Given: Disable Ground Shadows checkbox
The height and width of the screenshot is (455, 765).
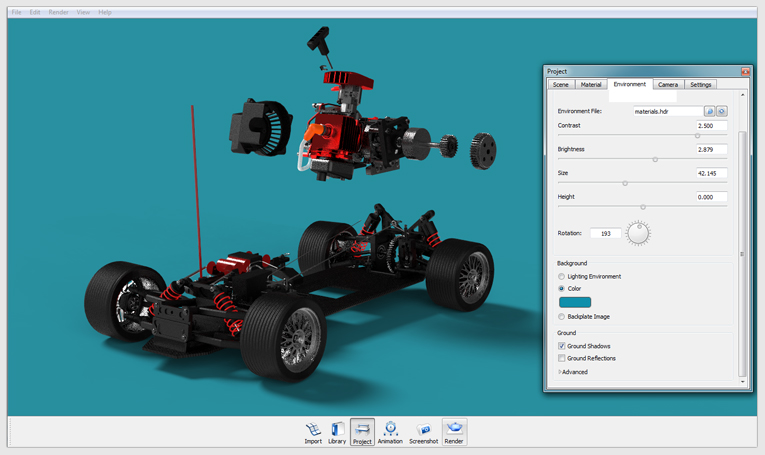Looking at the screenshot, I should (x=562, y=346).
